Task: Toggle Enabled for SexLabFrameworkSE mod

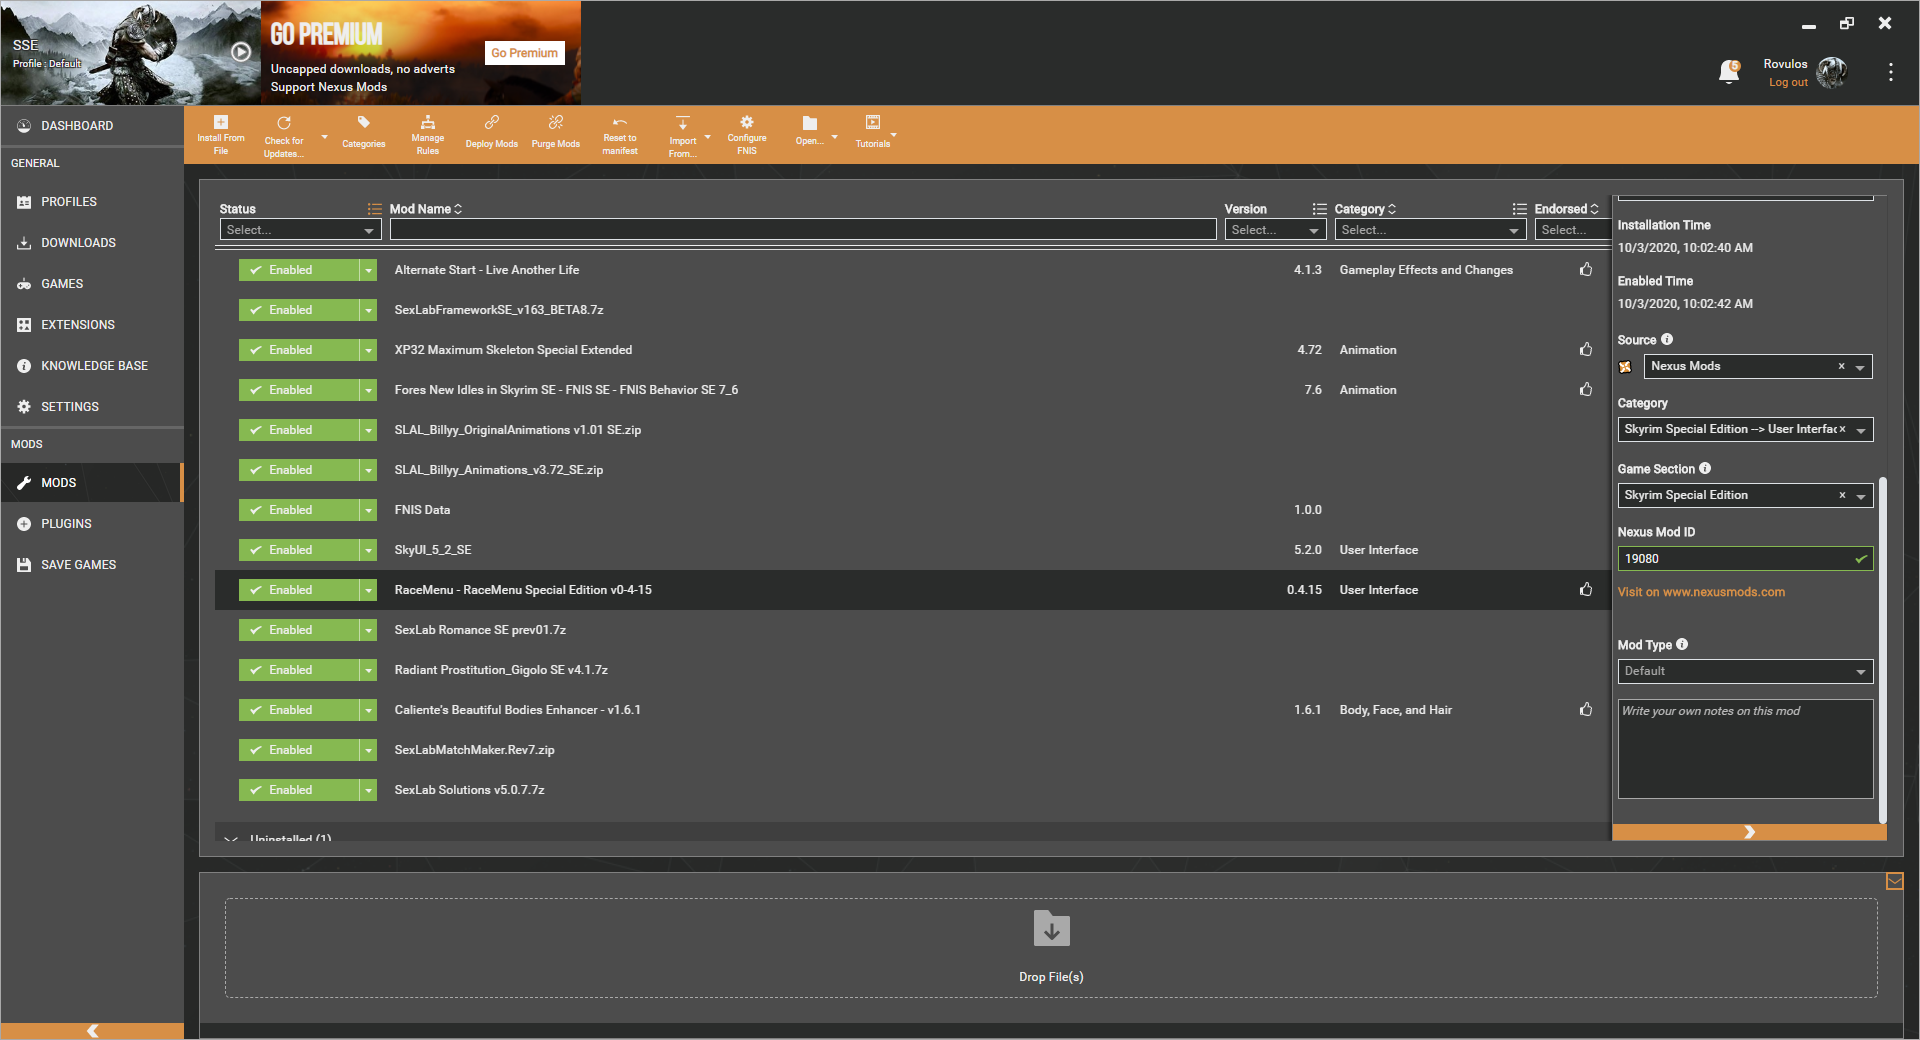Action: coord(299,310)
